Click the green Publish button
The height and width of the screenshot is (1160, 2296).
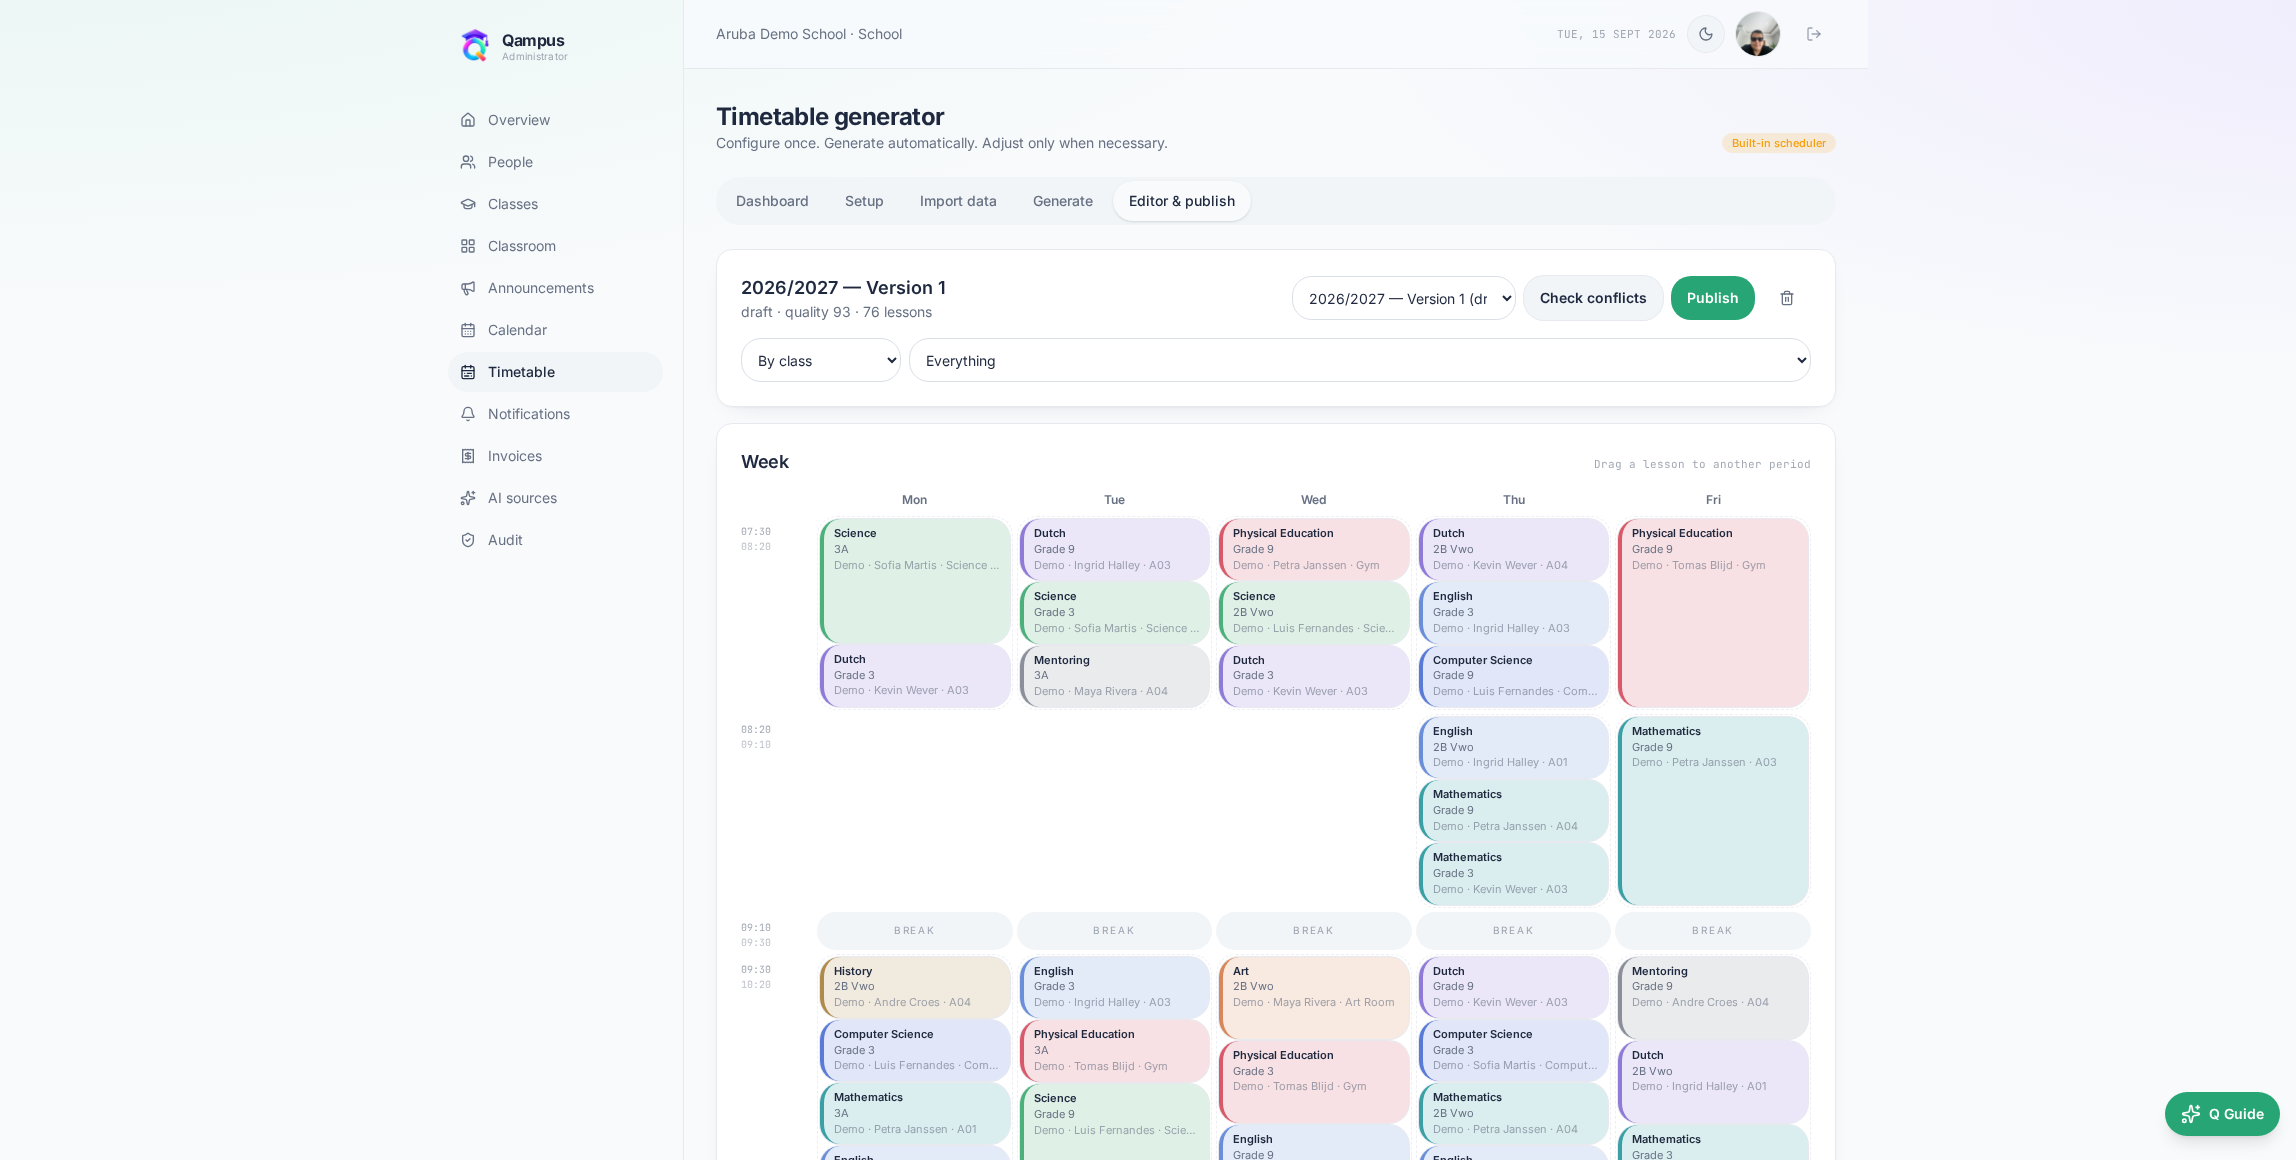[1712, 298]
